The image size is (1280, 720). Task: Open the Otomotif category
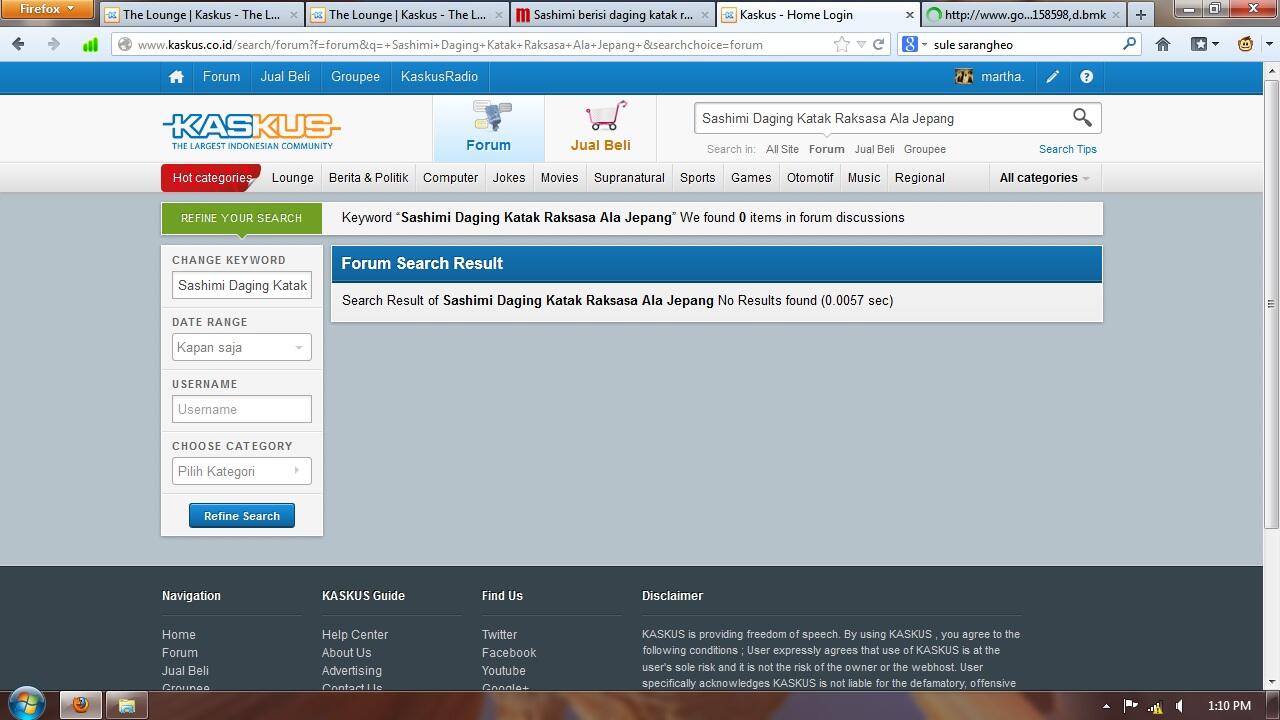810,178
